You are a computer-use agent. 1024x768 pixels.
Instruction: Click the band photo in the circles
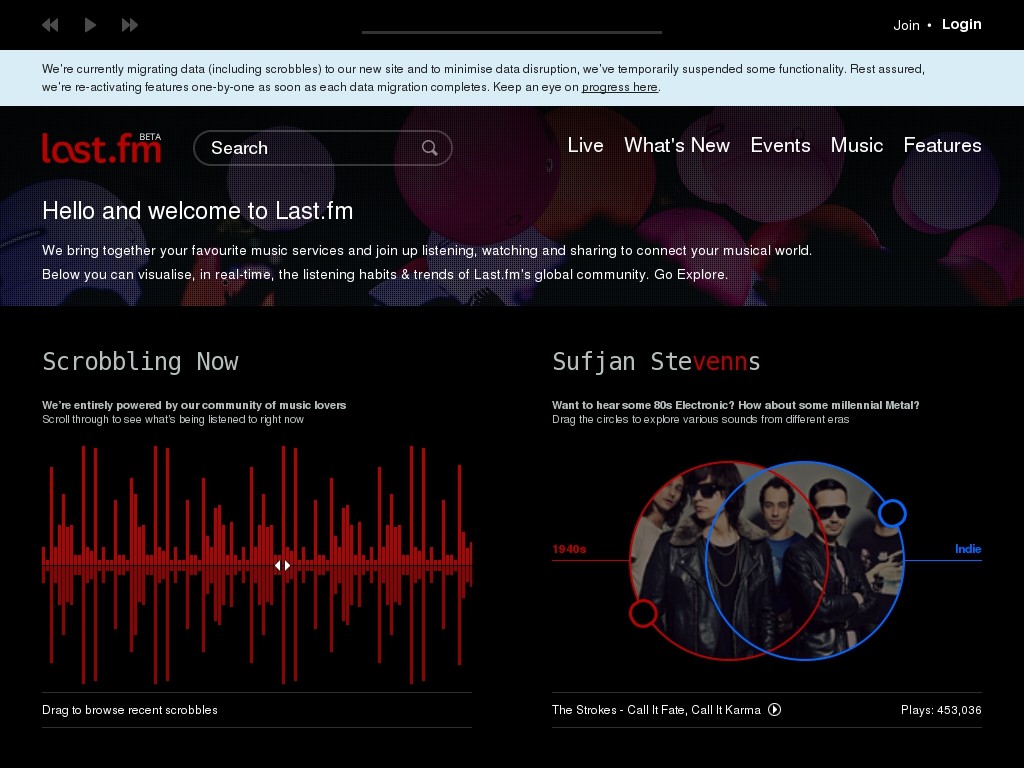pos(767,561)
